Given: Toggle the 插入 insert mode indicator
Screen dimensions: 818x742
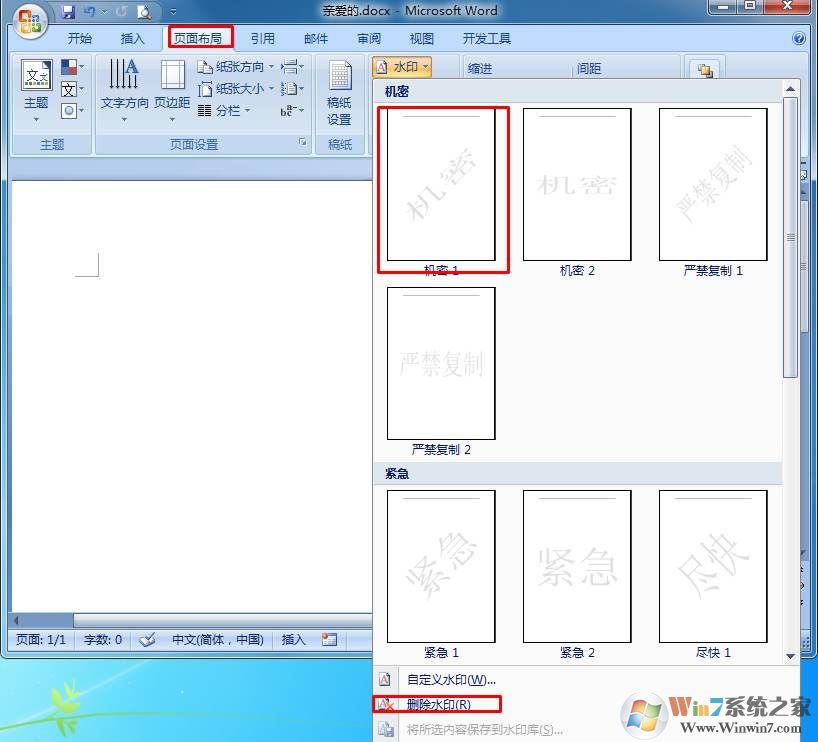Looking at the screenshot, I should [x=293, y=639].
